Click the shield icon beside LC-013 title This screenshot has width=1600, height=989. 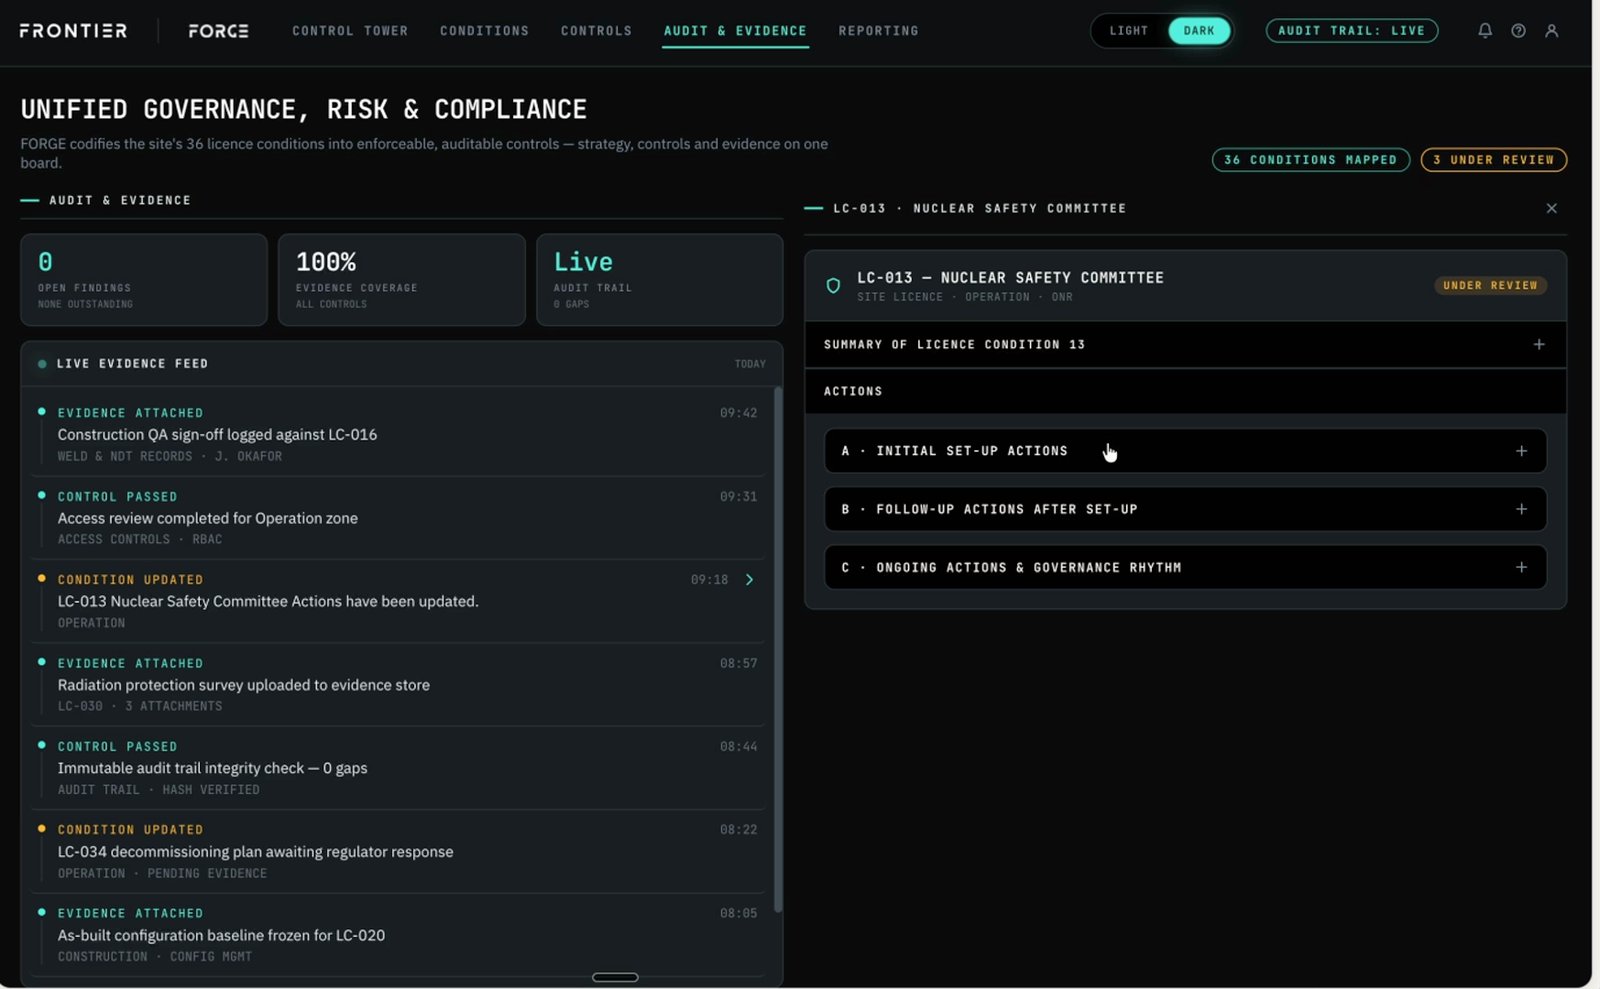[x=833, y=286]
